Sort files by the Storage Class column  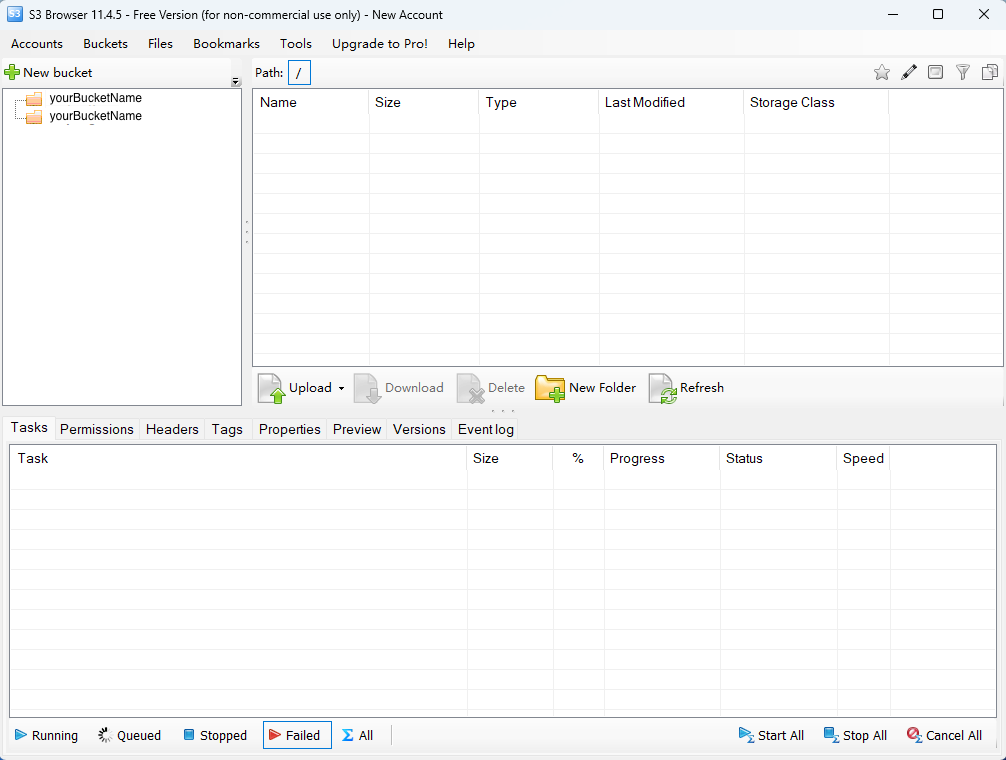coord(816,103)
